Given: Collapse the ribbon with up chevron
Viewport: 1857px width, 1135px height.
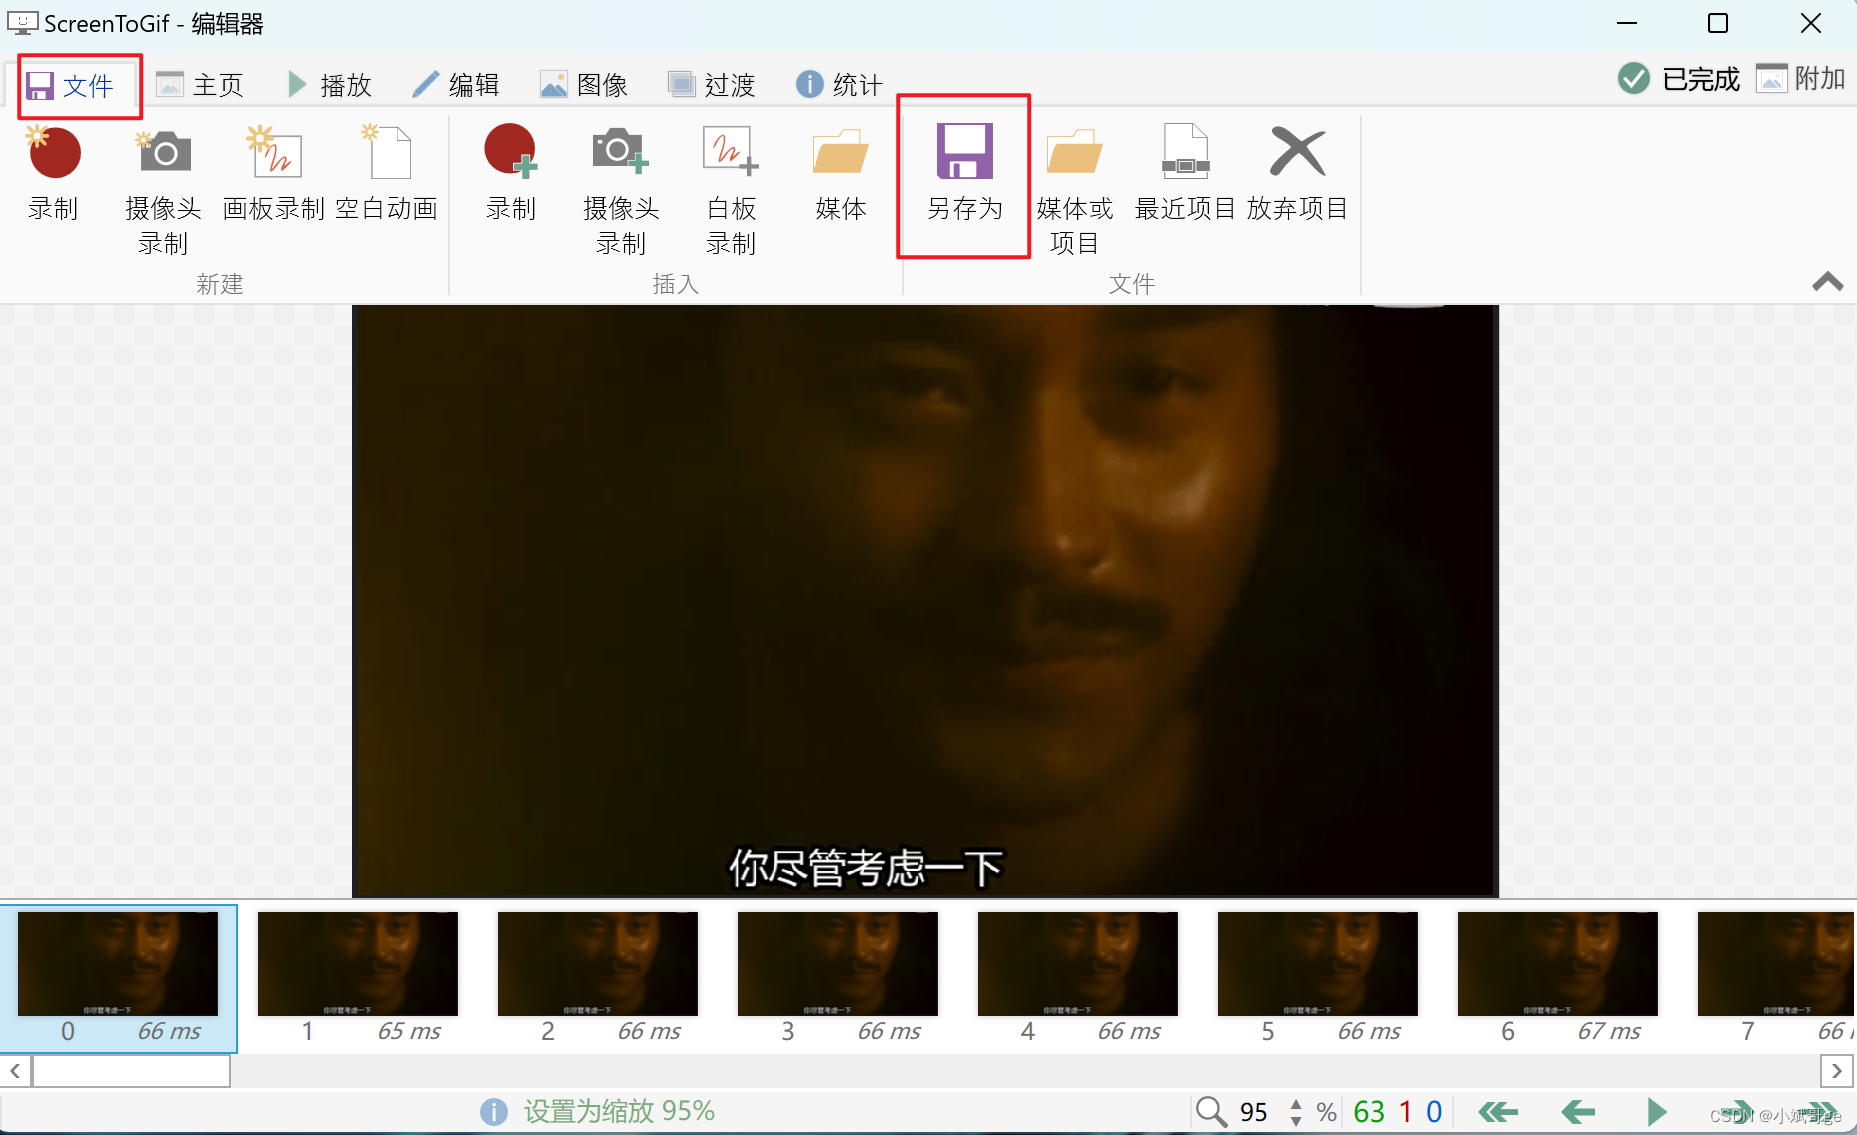Looking at the screenshot, I should tap(1828, 282).
